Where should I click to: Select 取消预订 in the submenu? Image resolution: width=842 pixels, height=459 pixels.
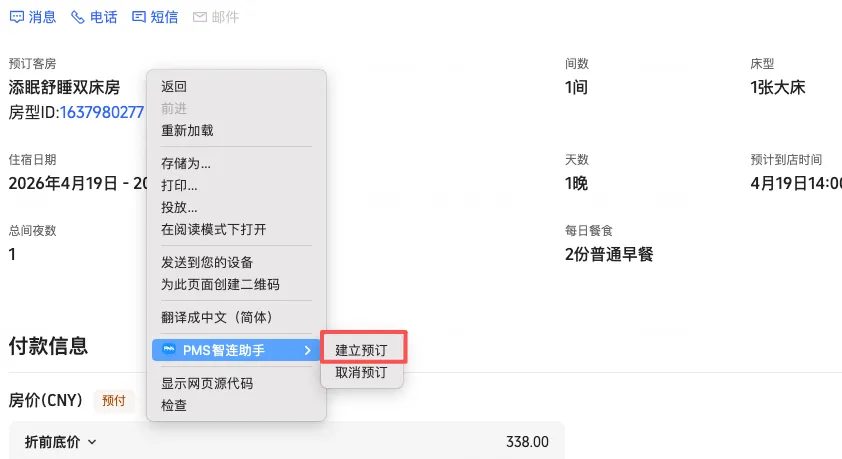tap(361, 373)
